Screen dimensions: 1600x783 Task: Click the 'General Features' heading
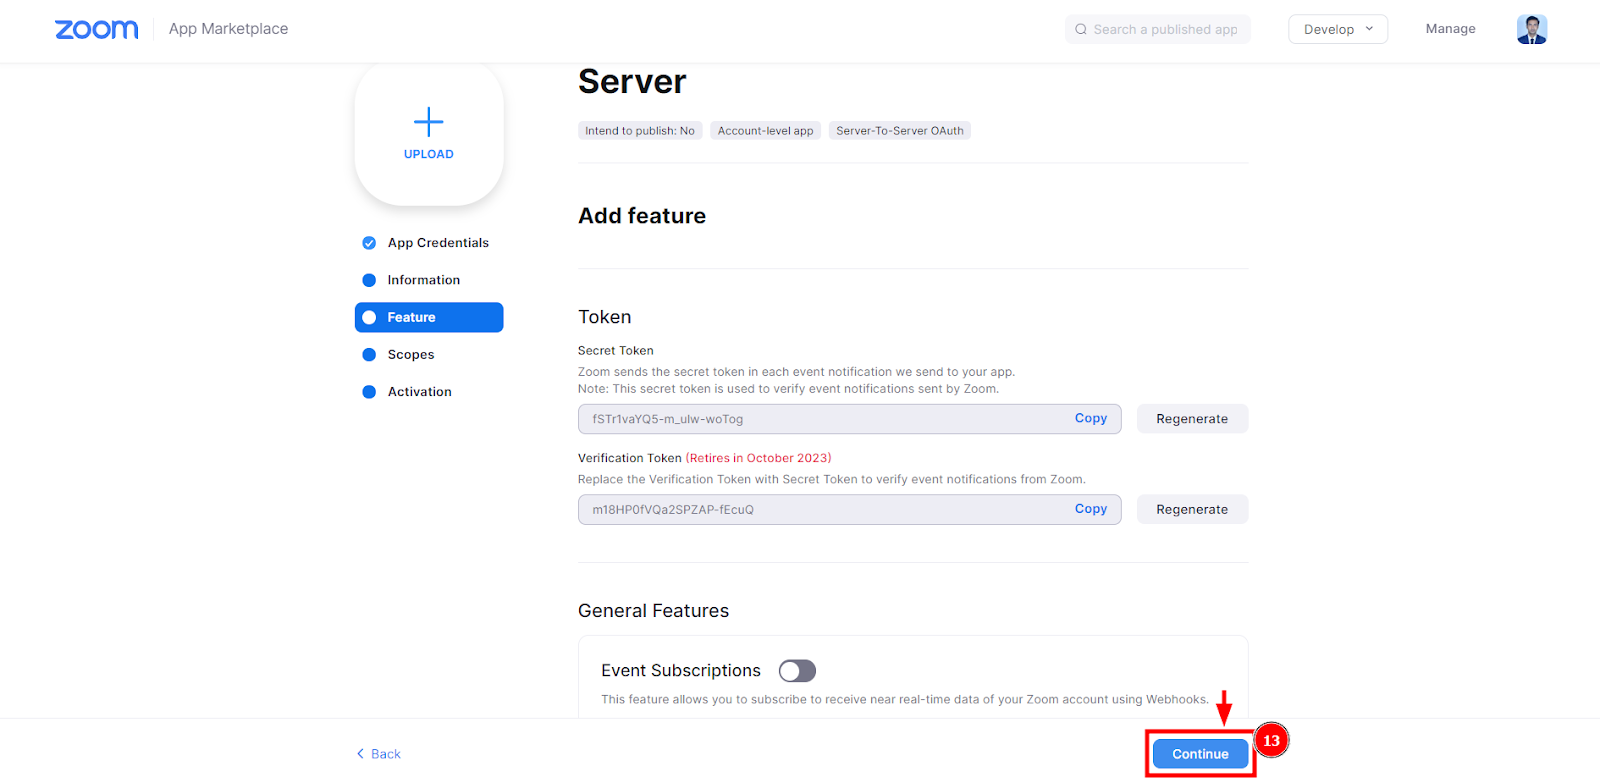(653, 611)
